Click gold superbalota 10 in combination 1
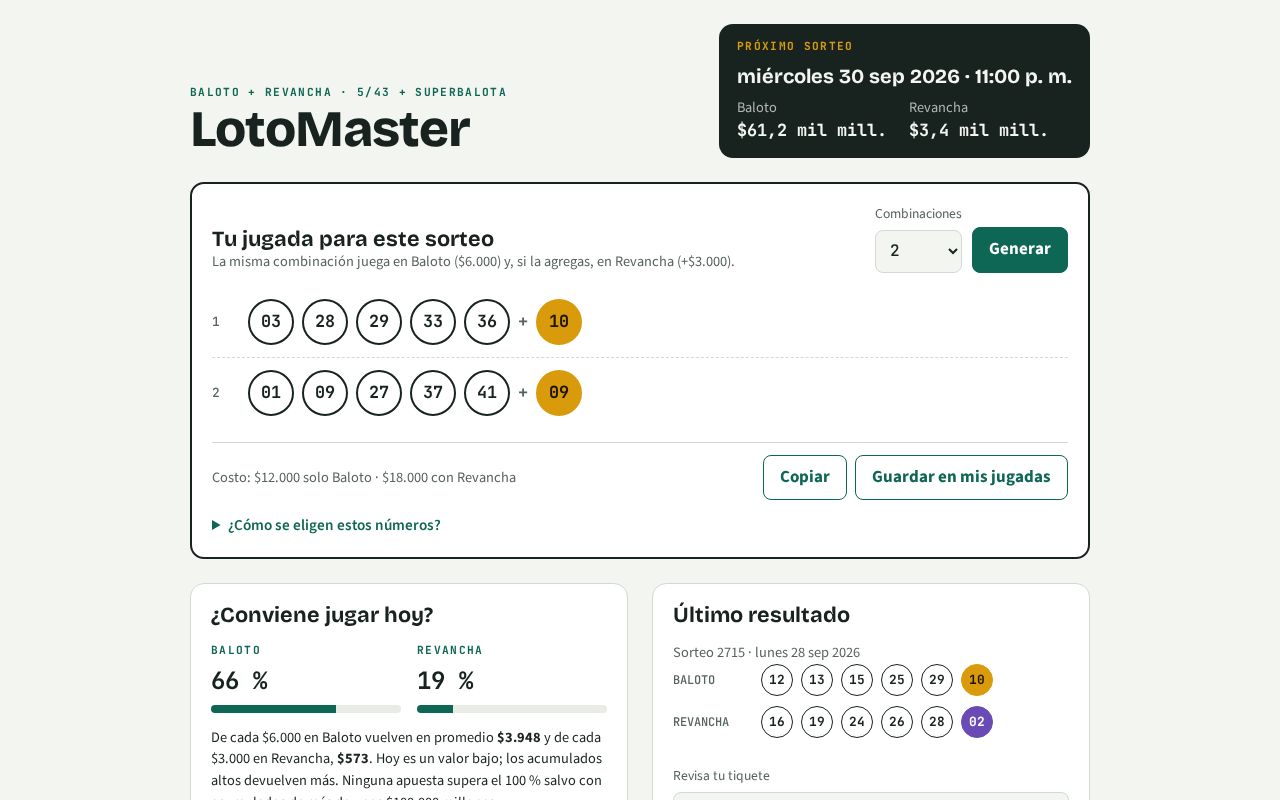Image resolution: width=1280 pixels, height=800 pixels. (559, 322)
